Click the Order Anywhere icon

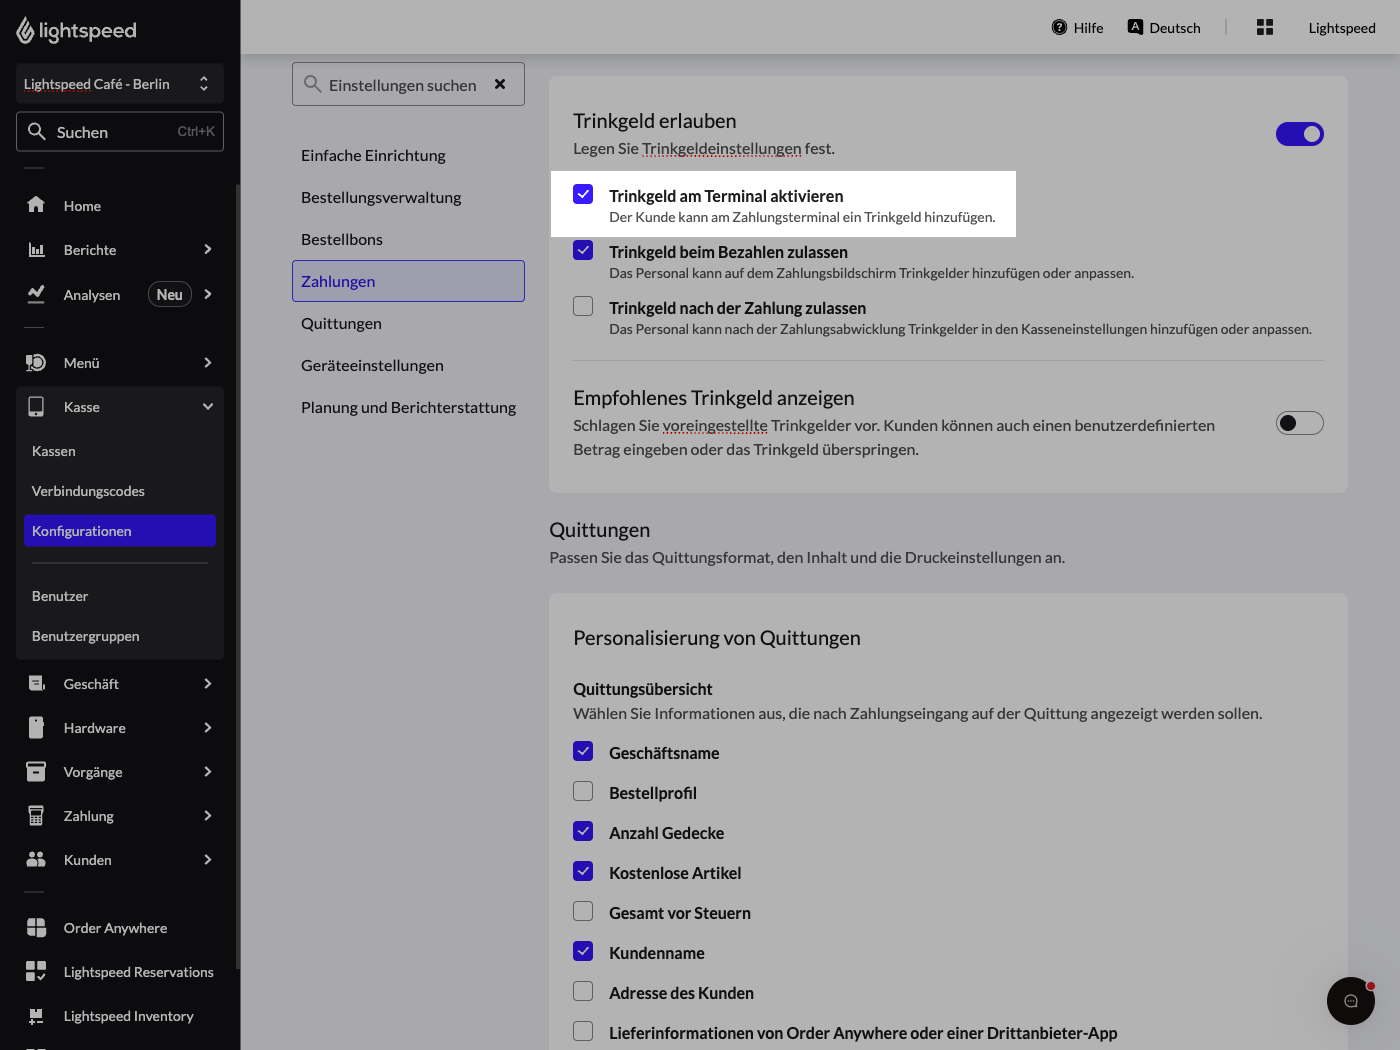point(36,927)
